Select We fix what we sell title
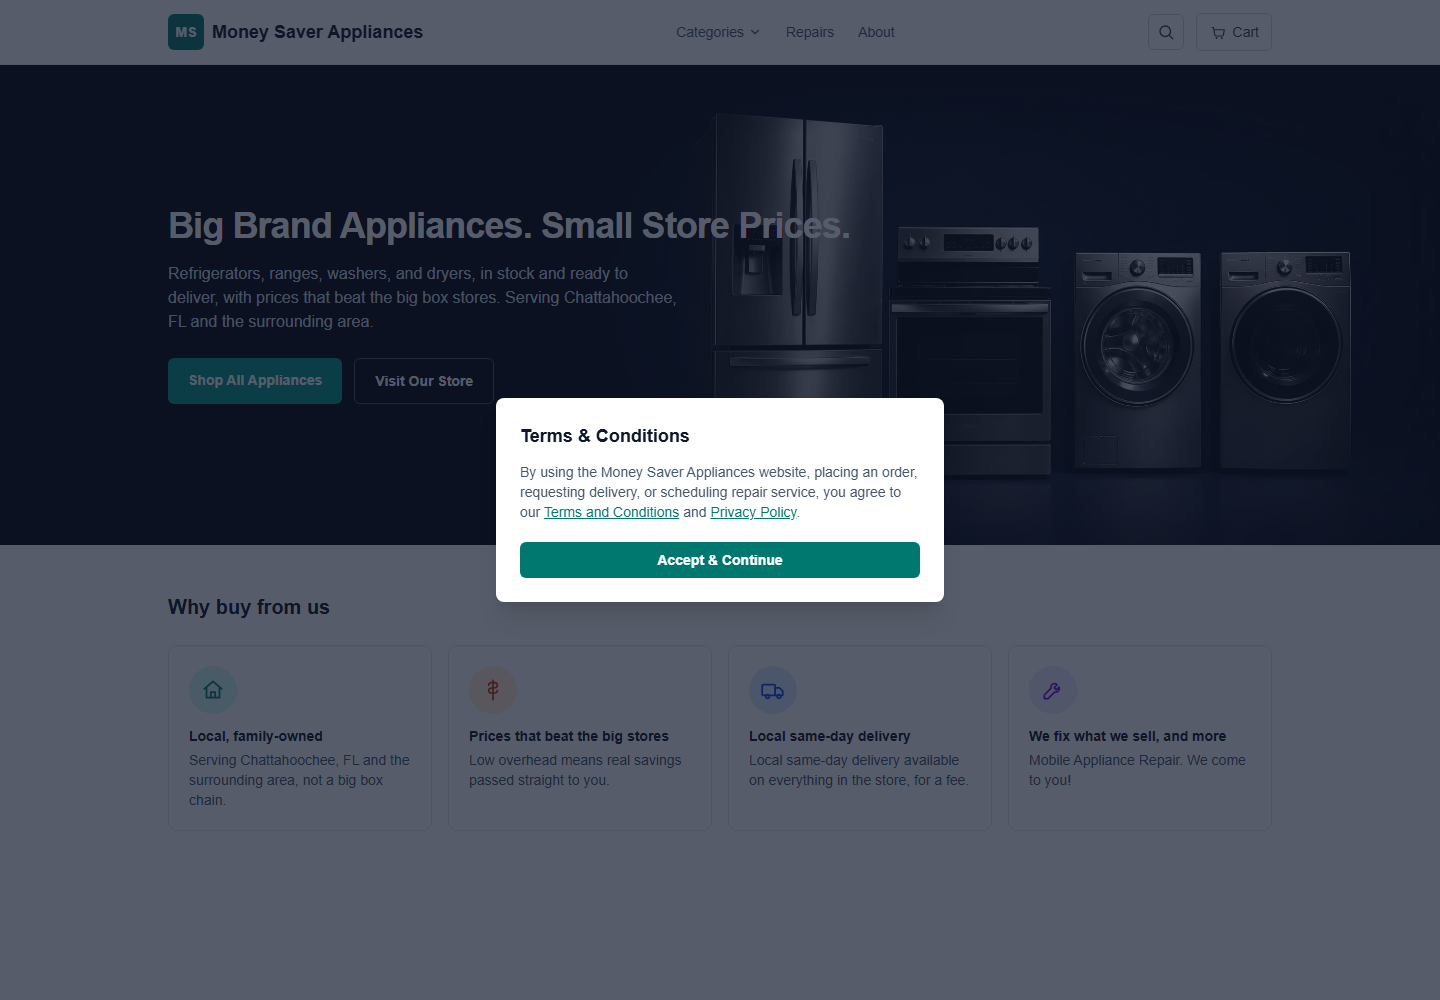The height and width of the screenshot is (1000, 1440). pyautogui.click(x=1127, y=736)
